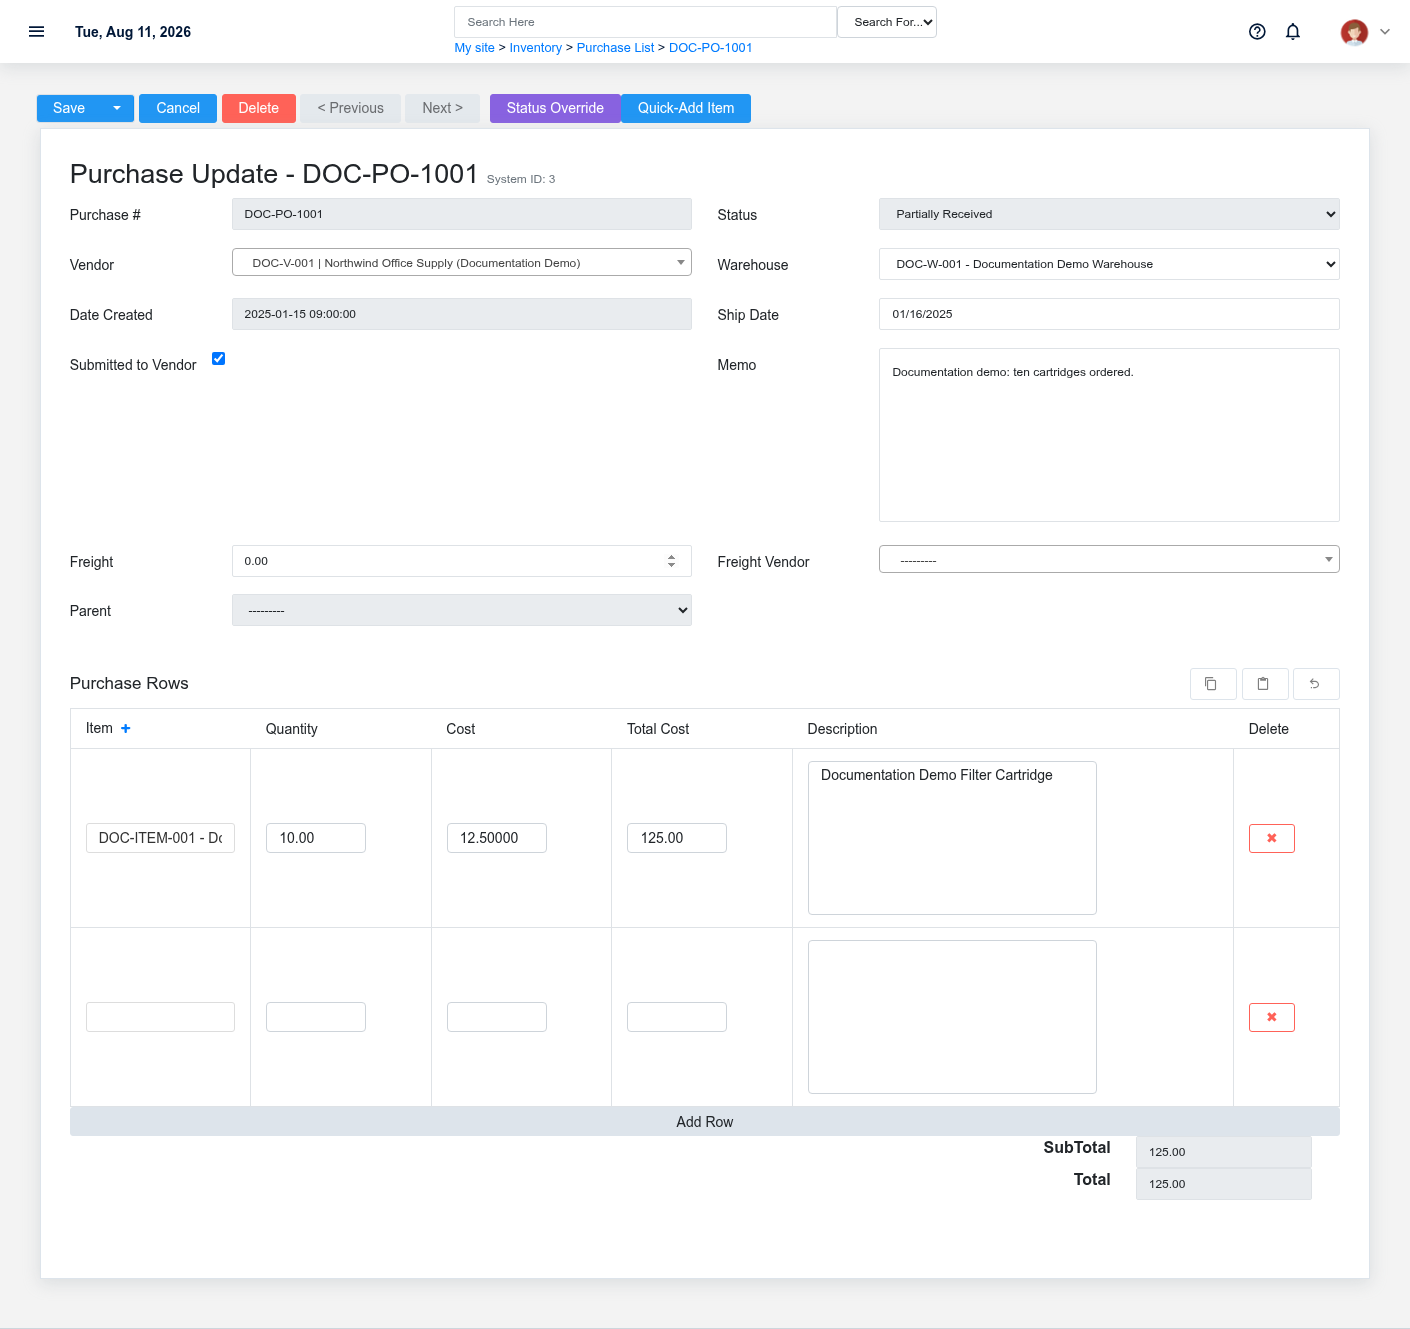Open the Warehouse dropdown
The image size is (1410, 1329).
pyautogui.click(x=1109, y=264)
